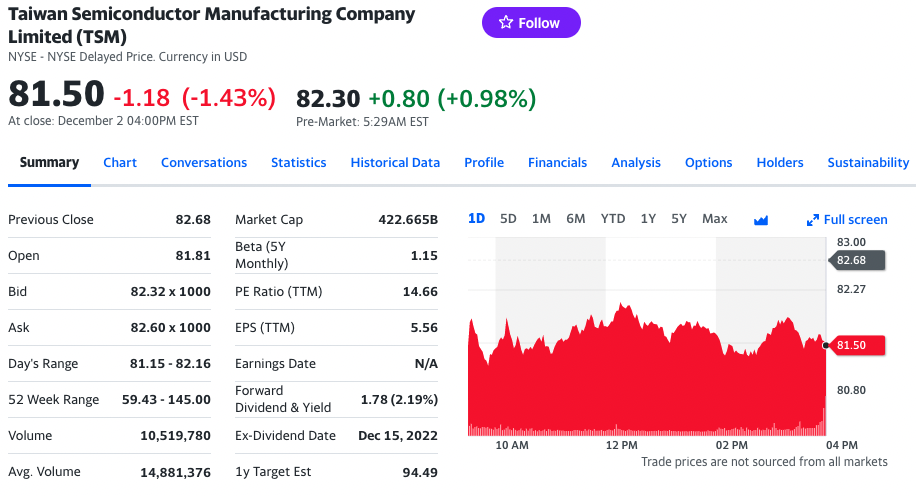Image resolution: width=916 pixels, height=496 pixels.
Task: Open the Chart tab
Action: [120, 162]
